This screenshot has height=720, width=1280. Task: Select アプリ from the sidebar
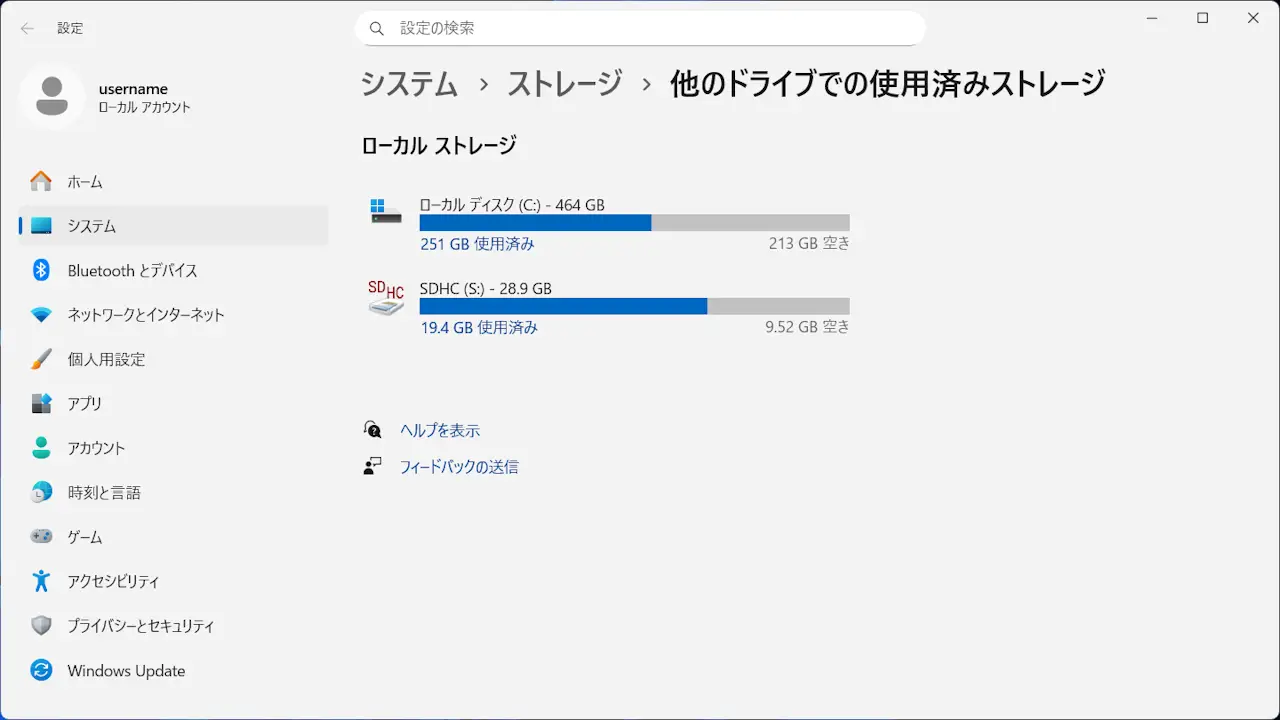point(85,404)
